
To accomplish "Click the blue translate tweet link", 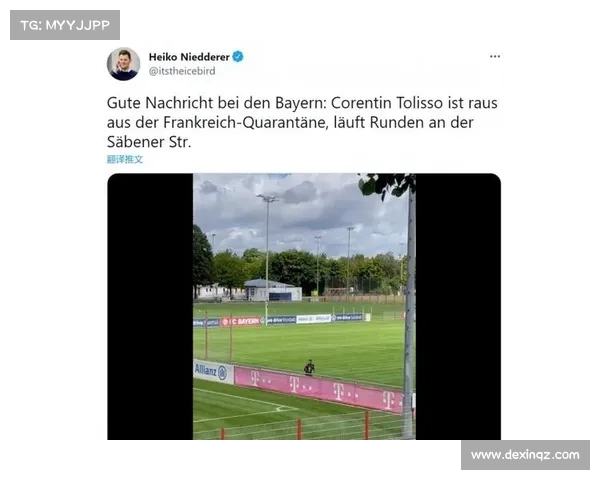I will coord(125,159).
